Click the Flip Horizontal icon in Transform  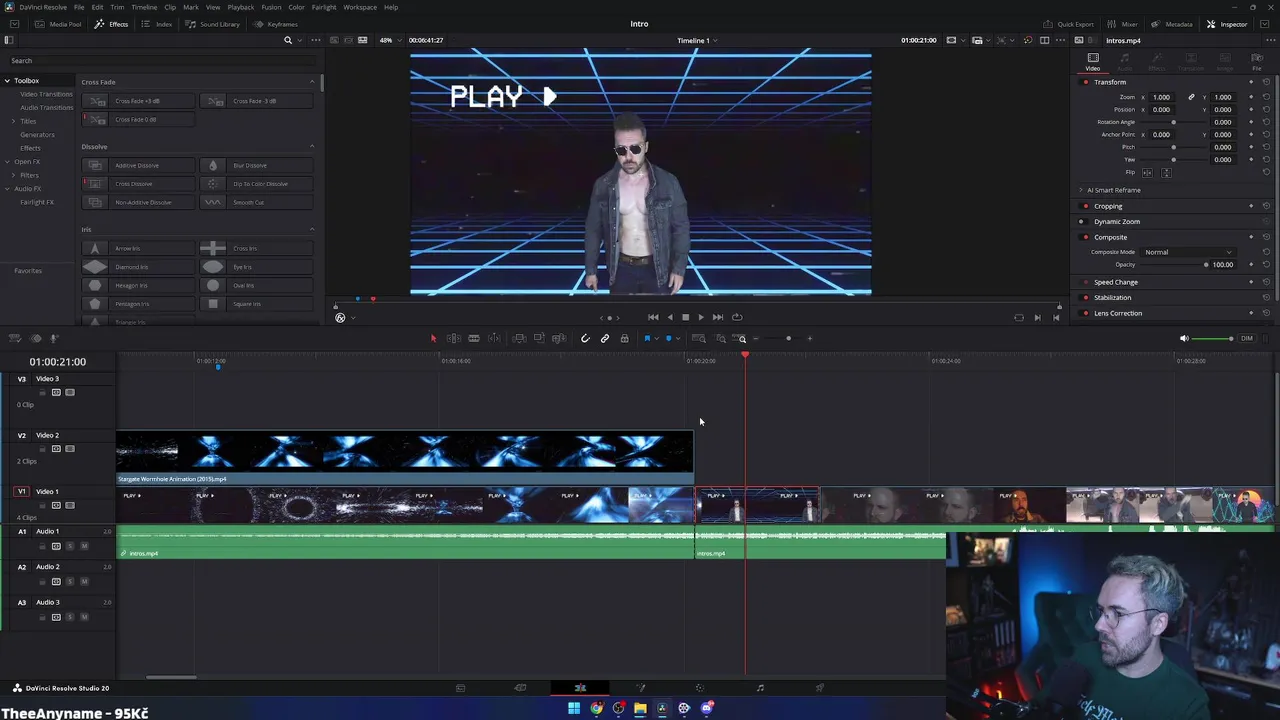1147,172
